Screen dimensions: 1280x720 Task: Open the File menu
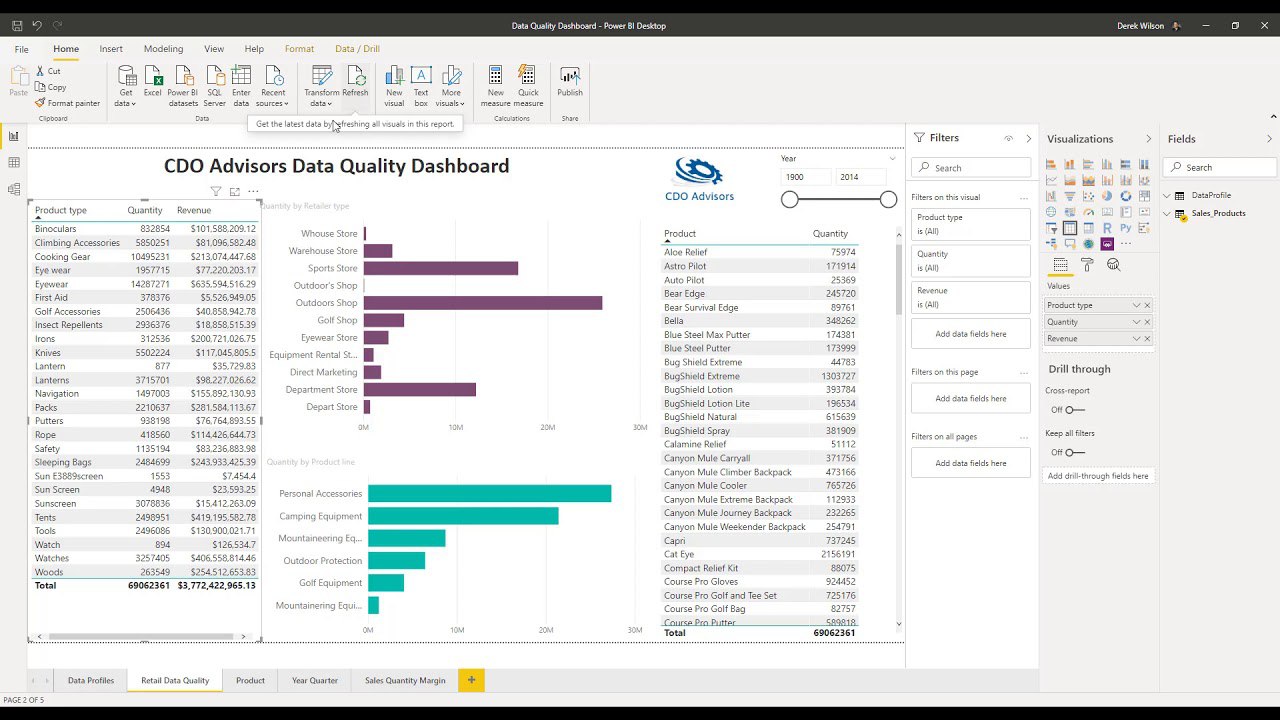21,48
